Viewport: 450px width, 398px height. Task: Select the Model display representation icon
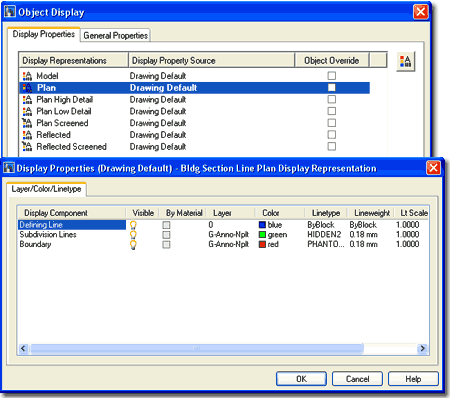coord(27,76)
